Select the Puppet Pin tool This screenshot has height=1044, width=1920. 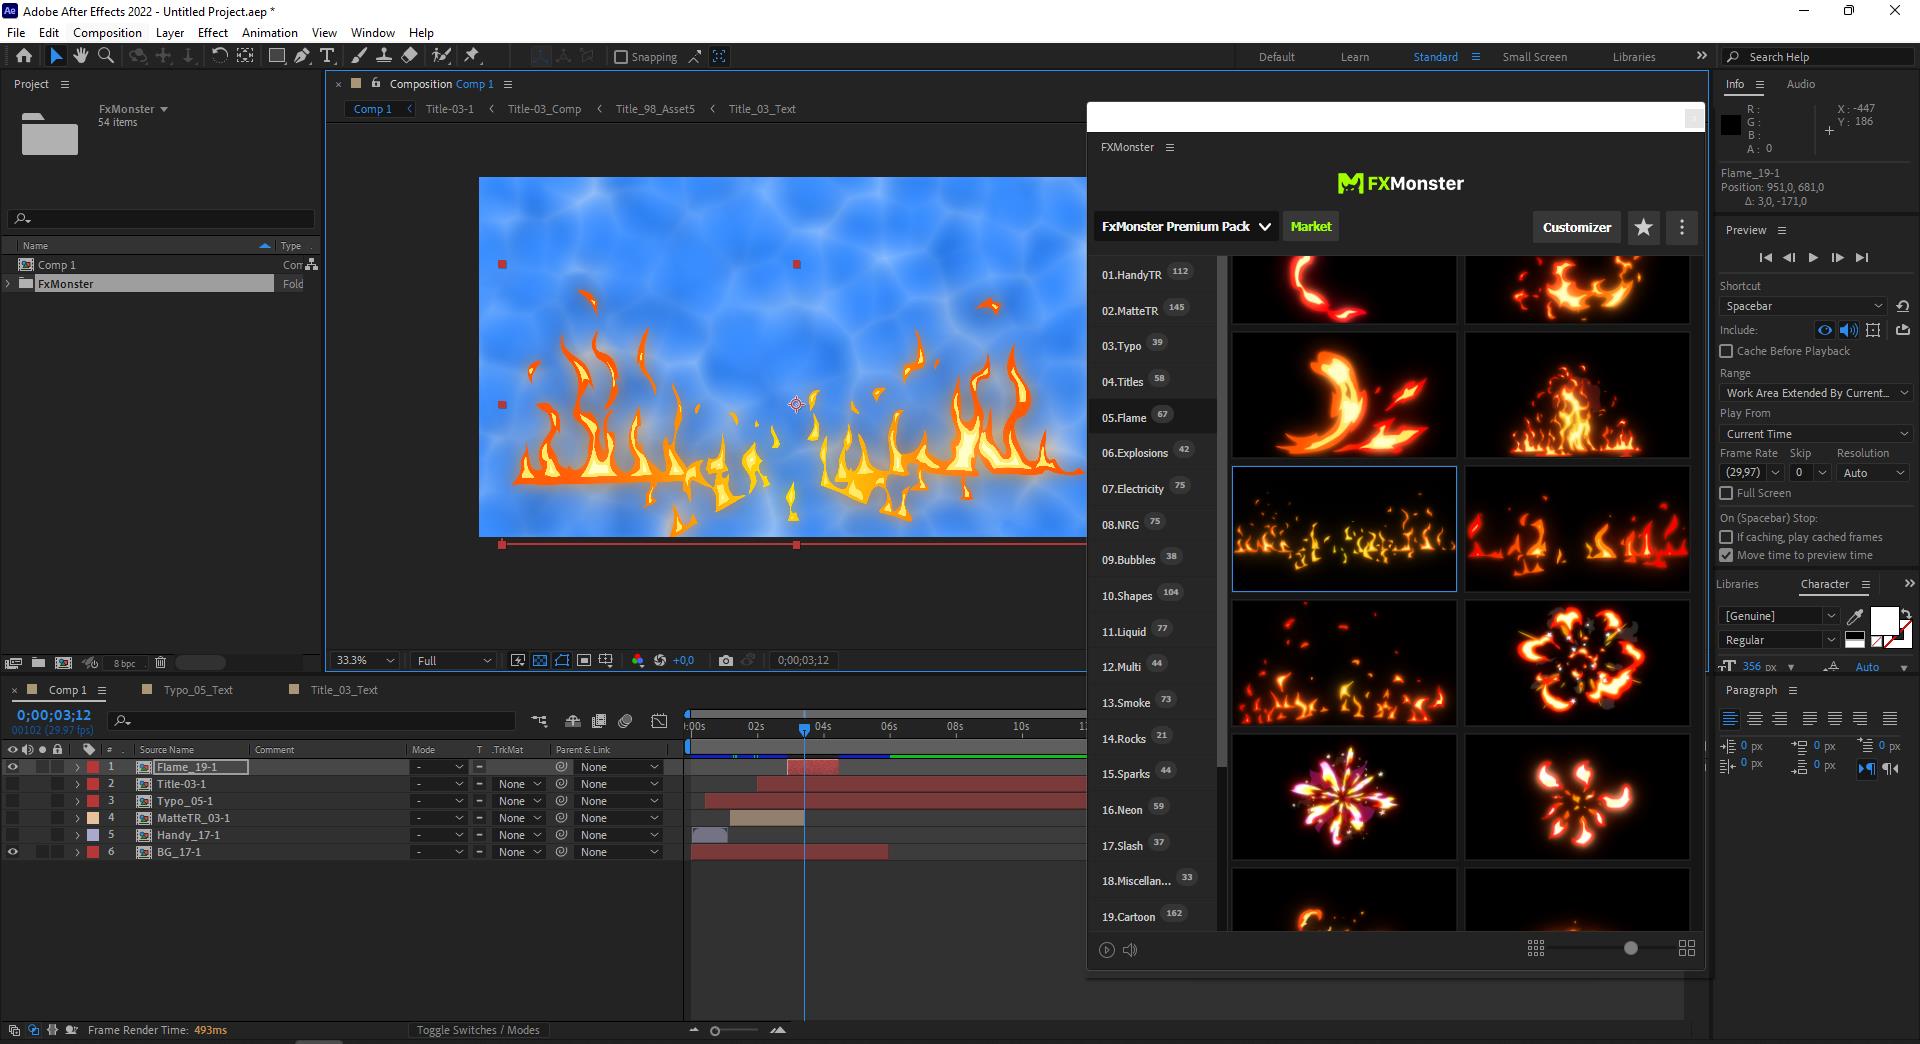click(x=472, y=57)
